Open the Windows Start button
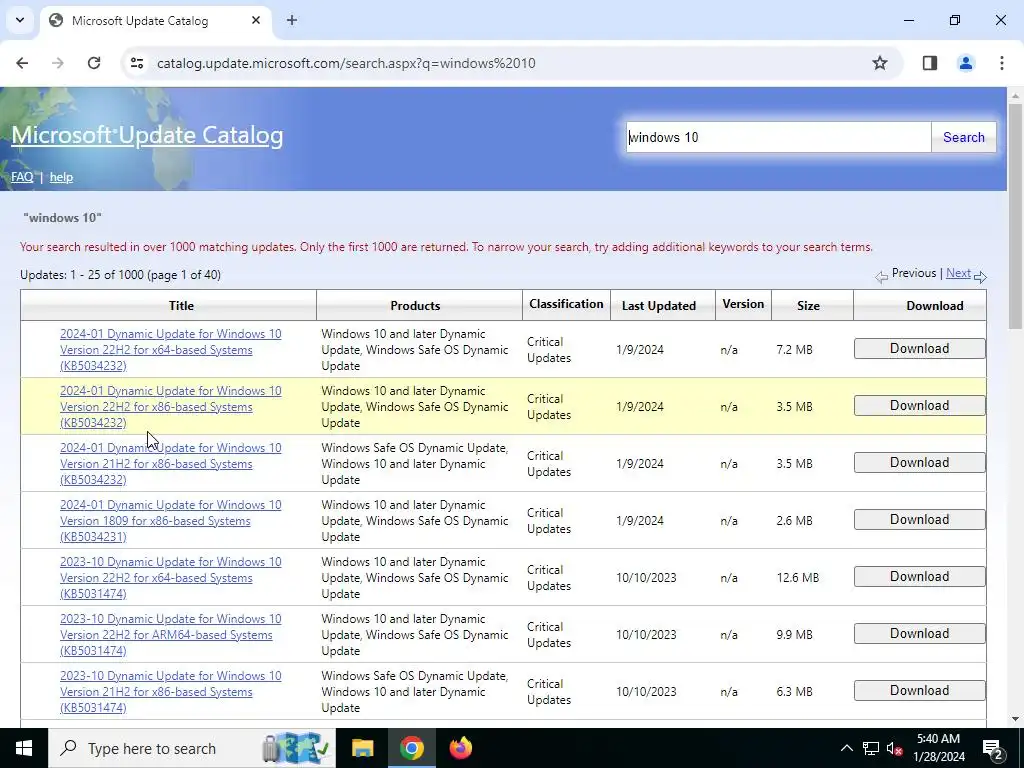The height and width of the screenshot is (768, 1024). click(x=24, y=748)
